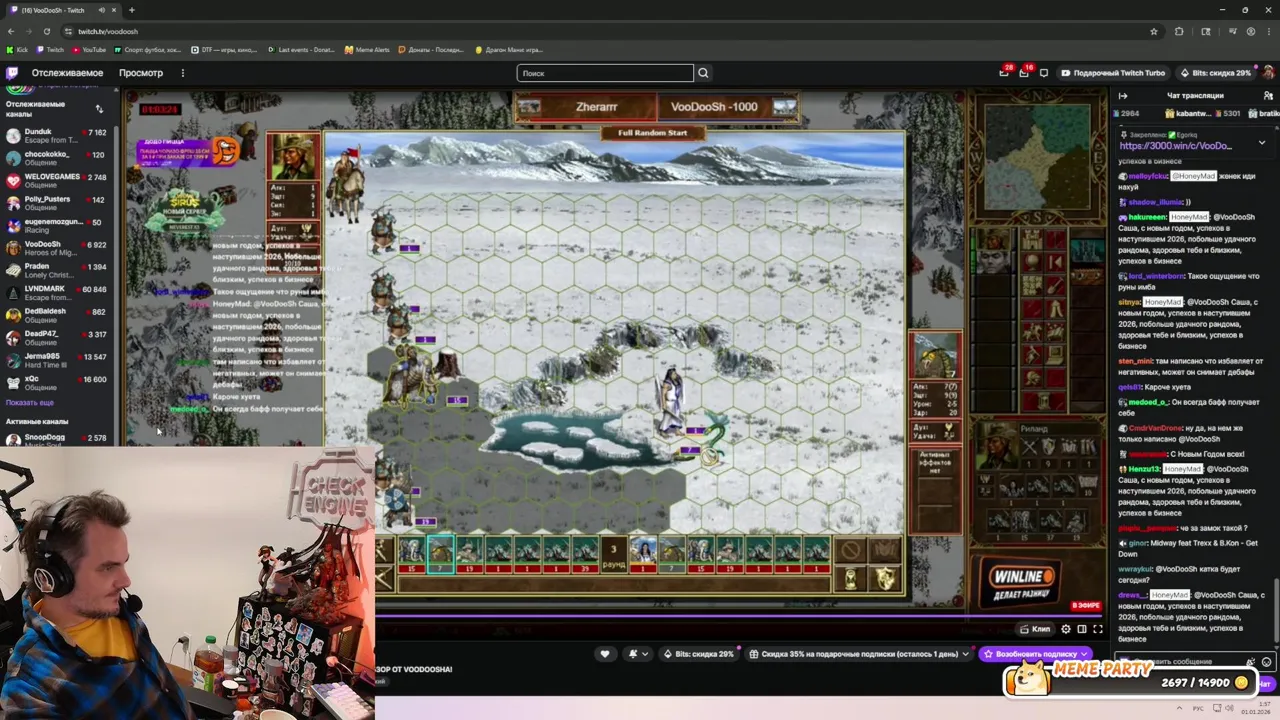Open the YouTube bookmark
1280x720 pixels.
tap(89, 49)
